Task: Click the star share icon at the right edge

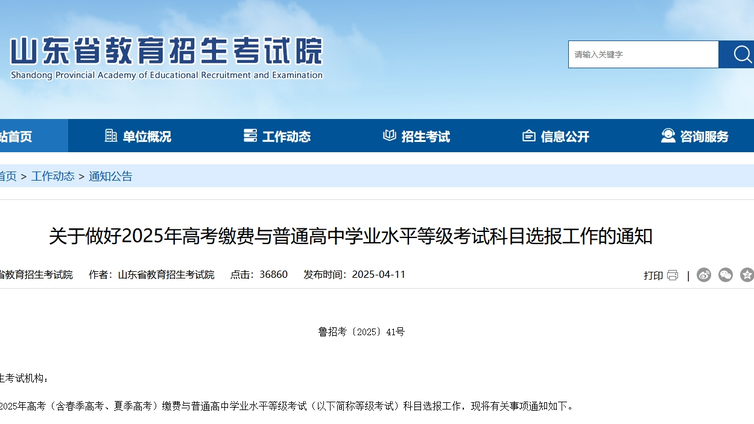Action: pos(747,274)
